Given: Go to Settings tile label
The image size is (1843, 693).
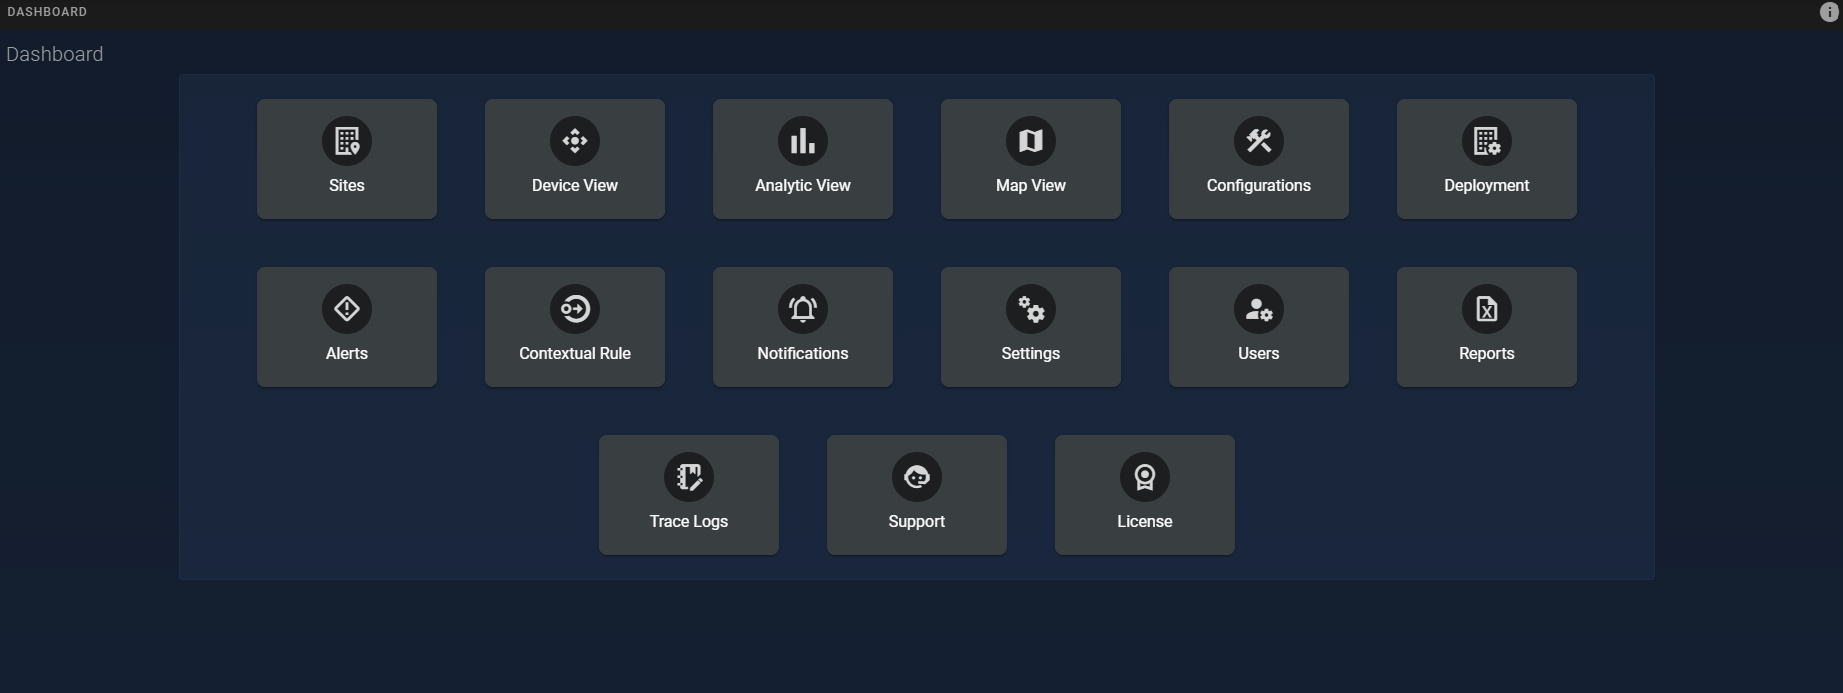Looking at the screenshot, I should (x=1031, y=354).
